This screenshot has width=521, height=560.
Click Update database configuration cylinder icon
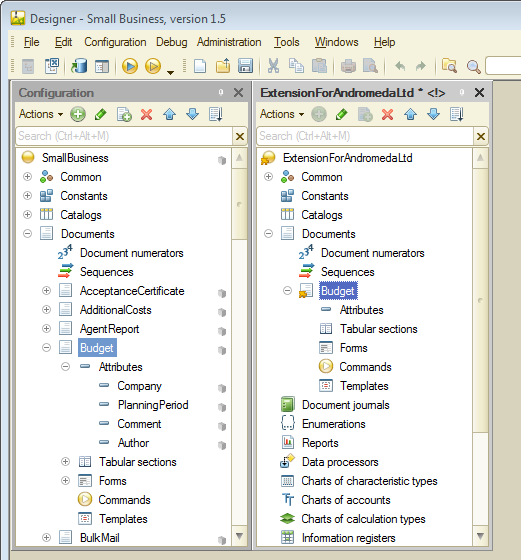(79, 66)
